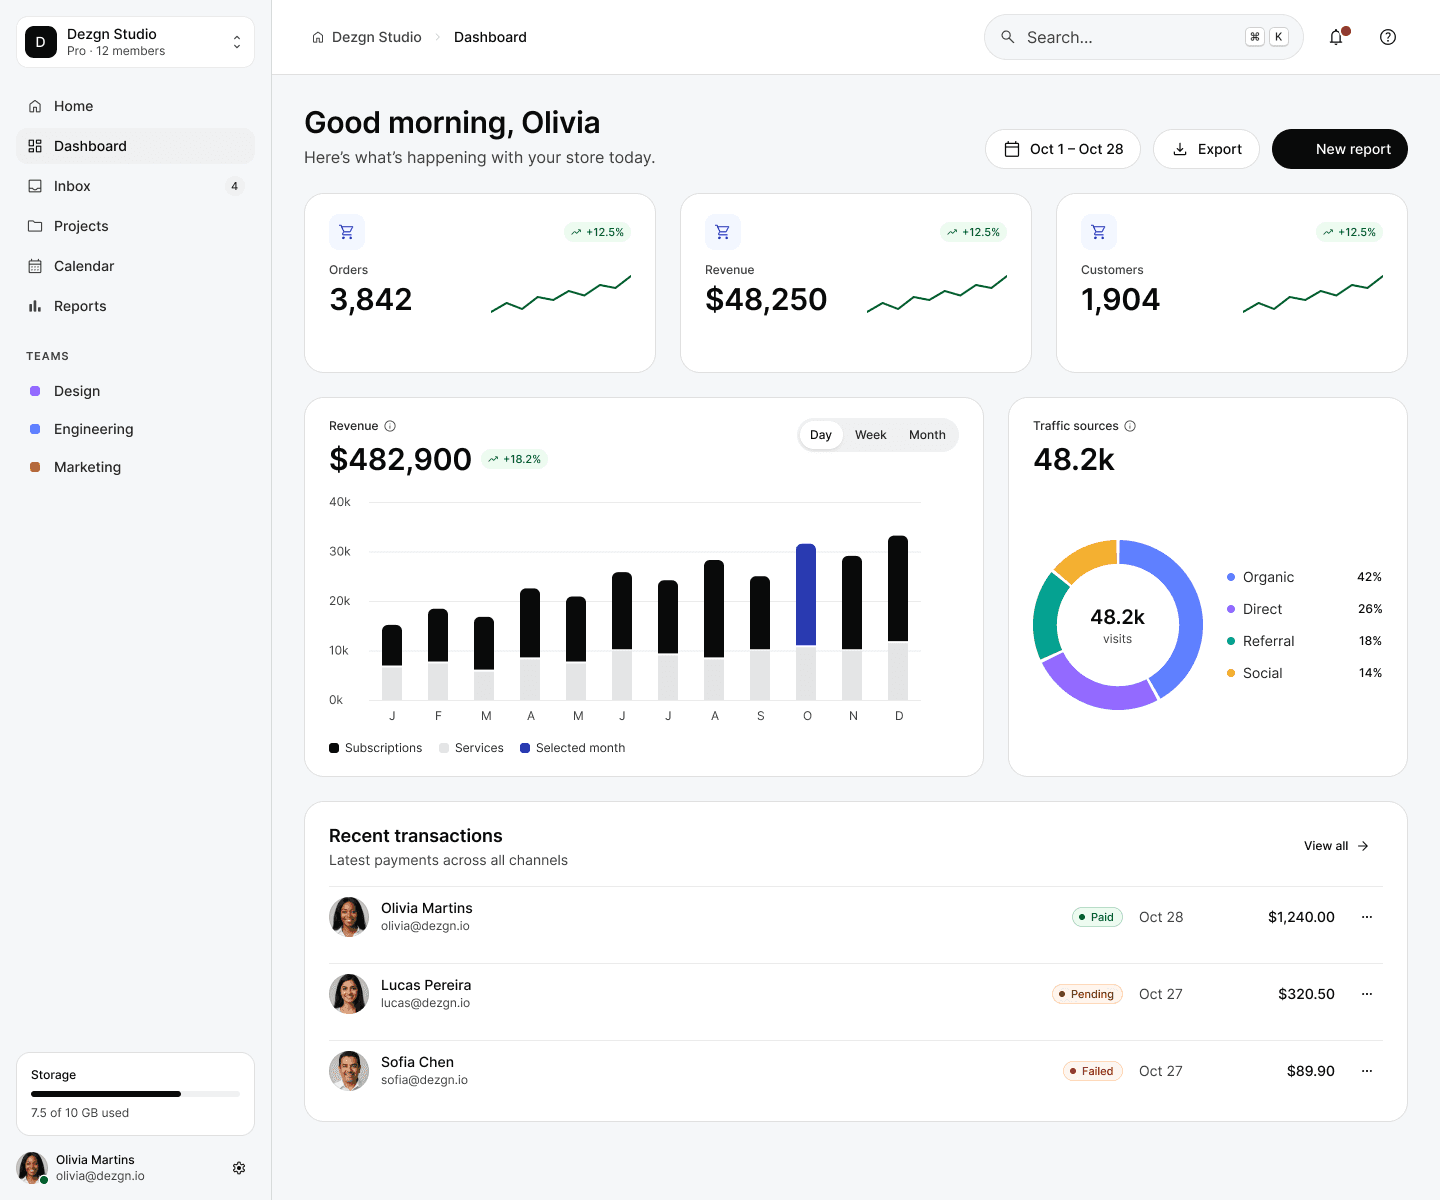Open the Engineering team
Image resolution: width=1440 pixels, height=1200 pixels.
pyautogui.click(x=136, y=429)
